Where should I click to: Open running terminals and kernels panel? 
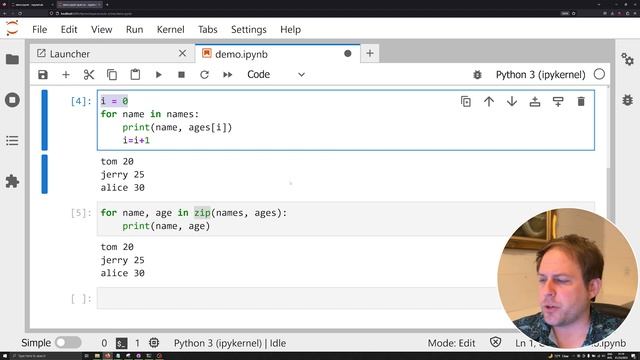(x=12, y=100)
